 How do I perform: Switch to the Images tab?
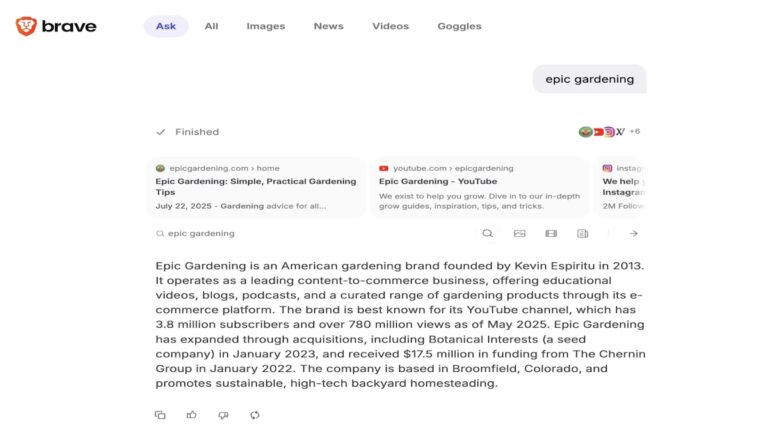pos(265,26)
